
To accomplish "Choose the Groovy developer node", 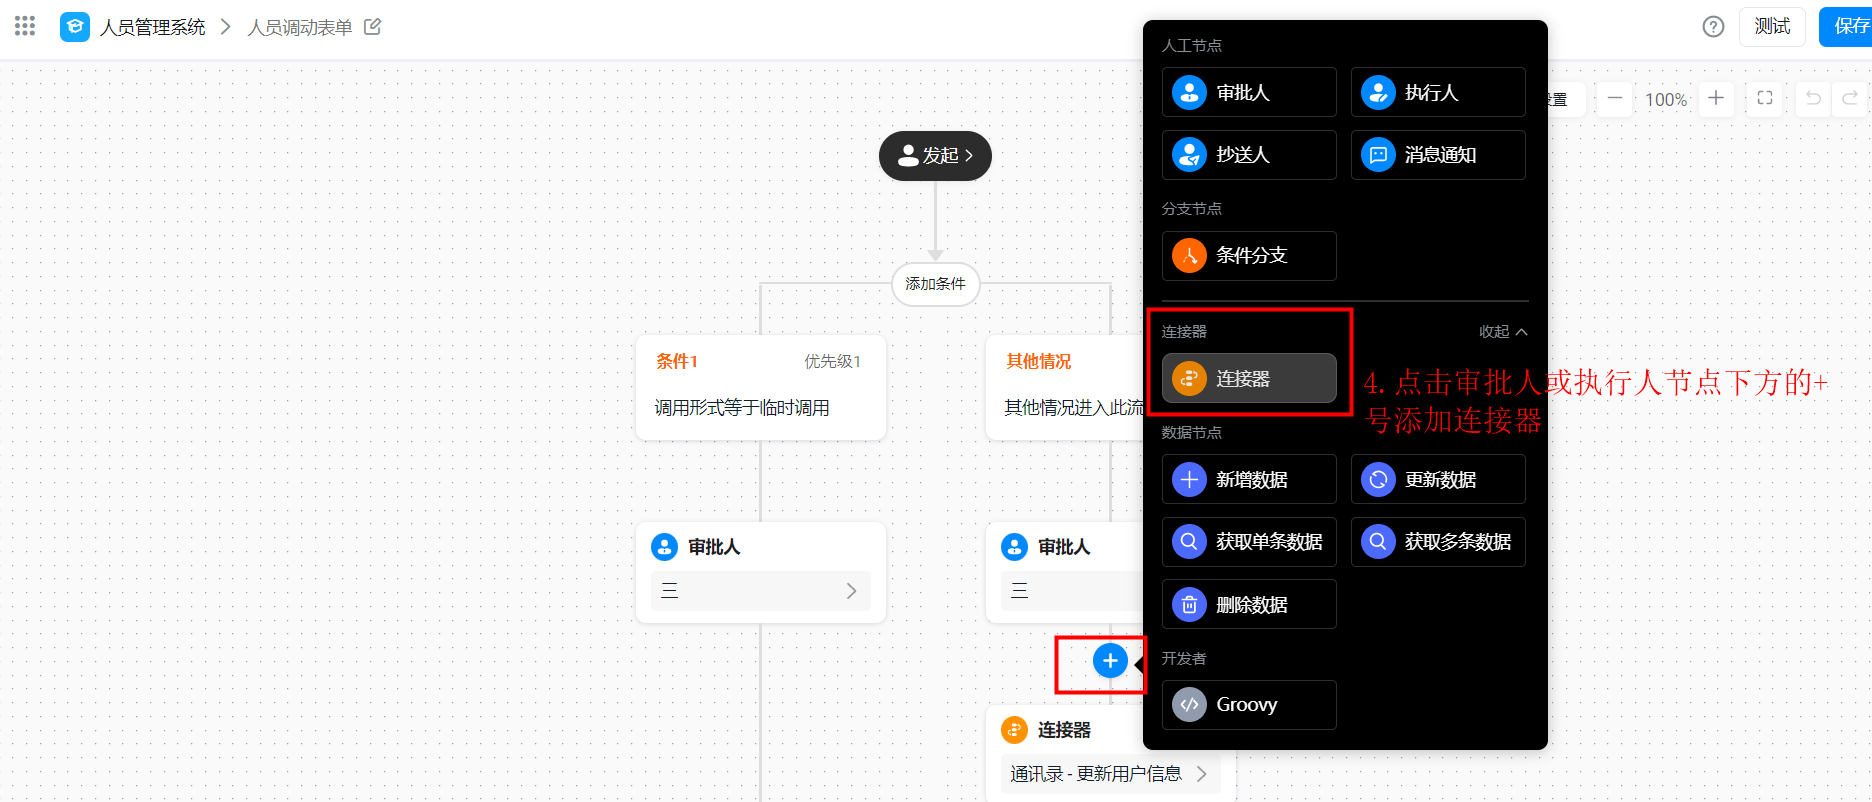I will [x=1249, y=705].
